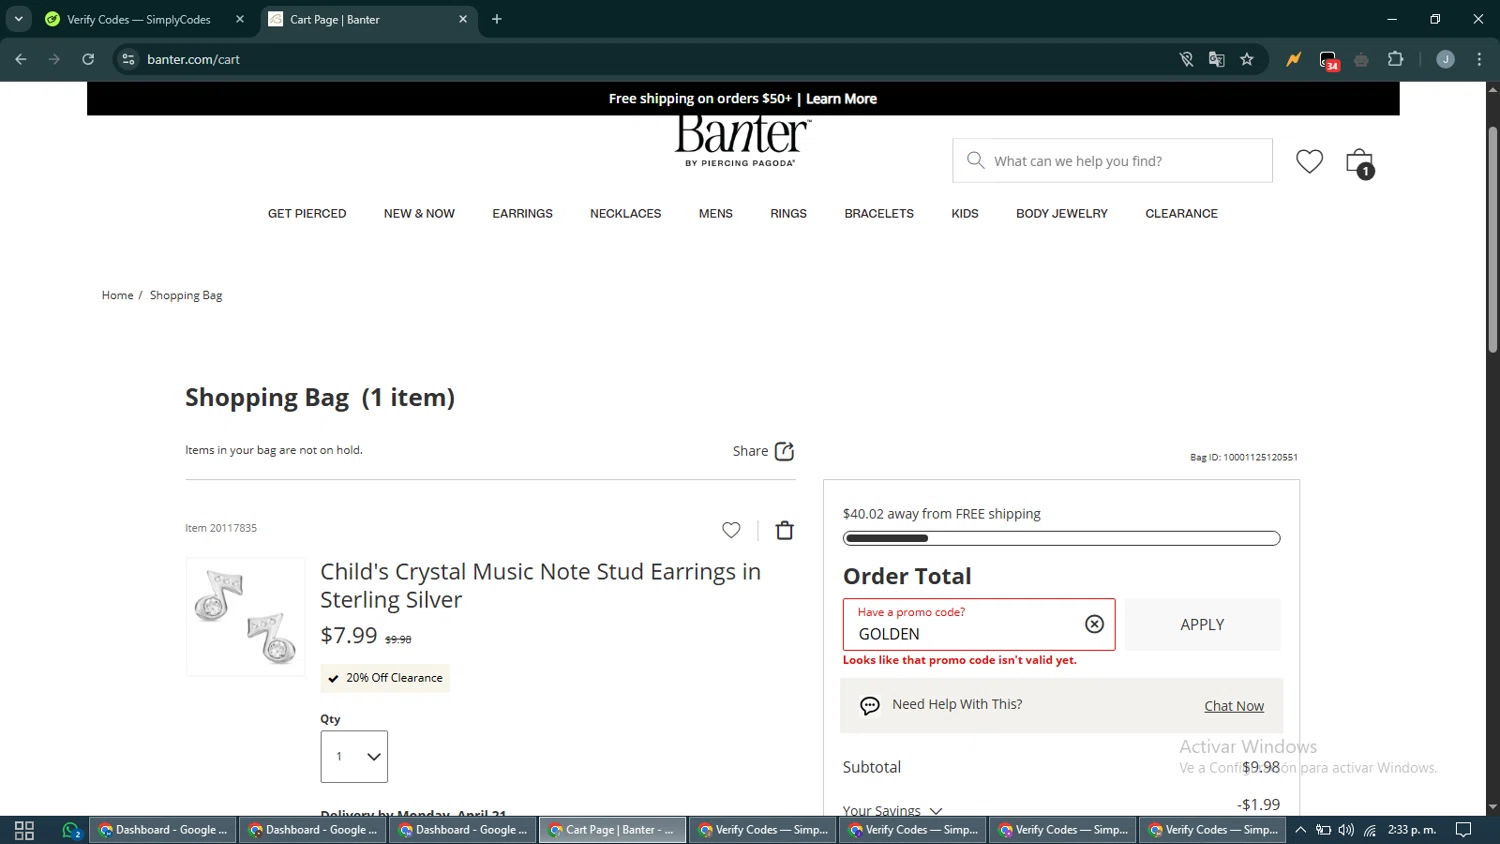Screen dimensions: 1500x844
Task: Click the free shipping progress bar
Action: pyautogui.click(x=1061, y=538)
